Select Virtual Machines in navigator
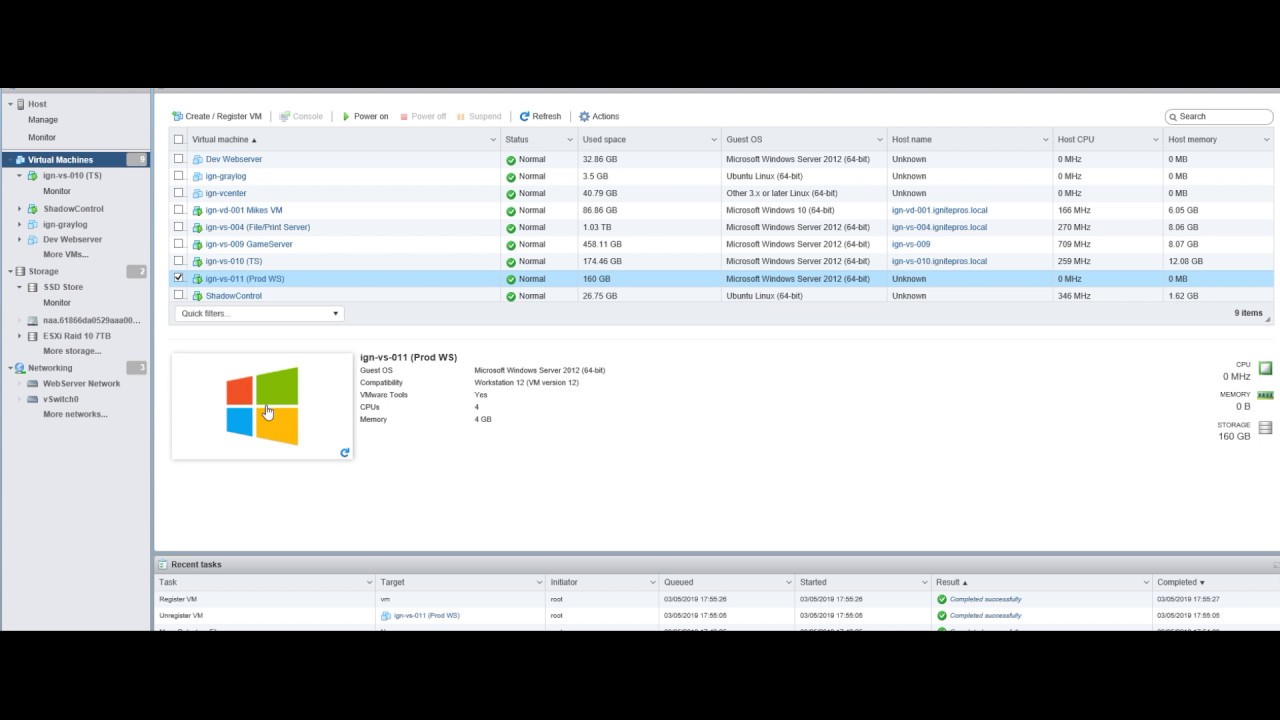 (x=60, y=160)
